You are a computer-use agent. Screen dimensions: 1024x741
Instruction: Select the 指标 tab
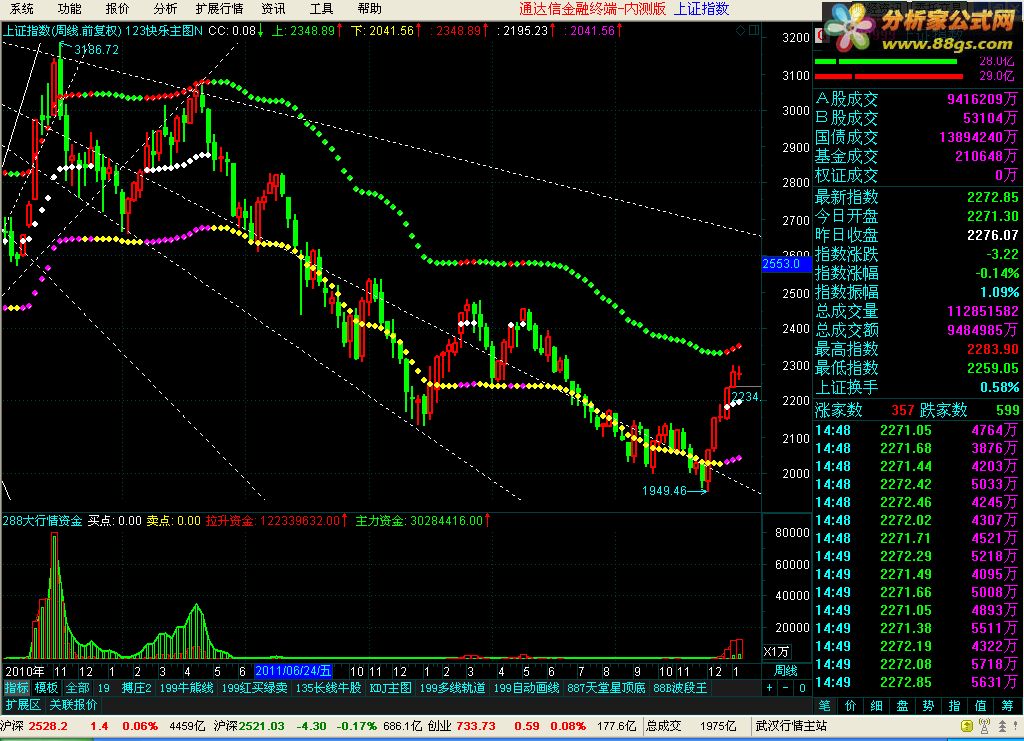tap(16, 687)
